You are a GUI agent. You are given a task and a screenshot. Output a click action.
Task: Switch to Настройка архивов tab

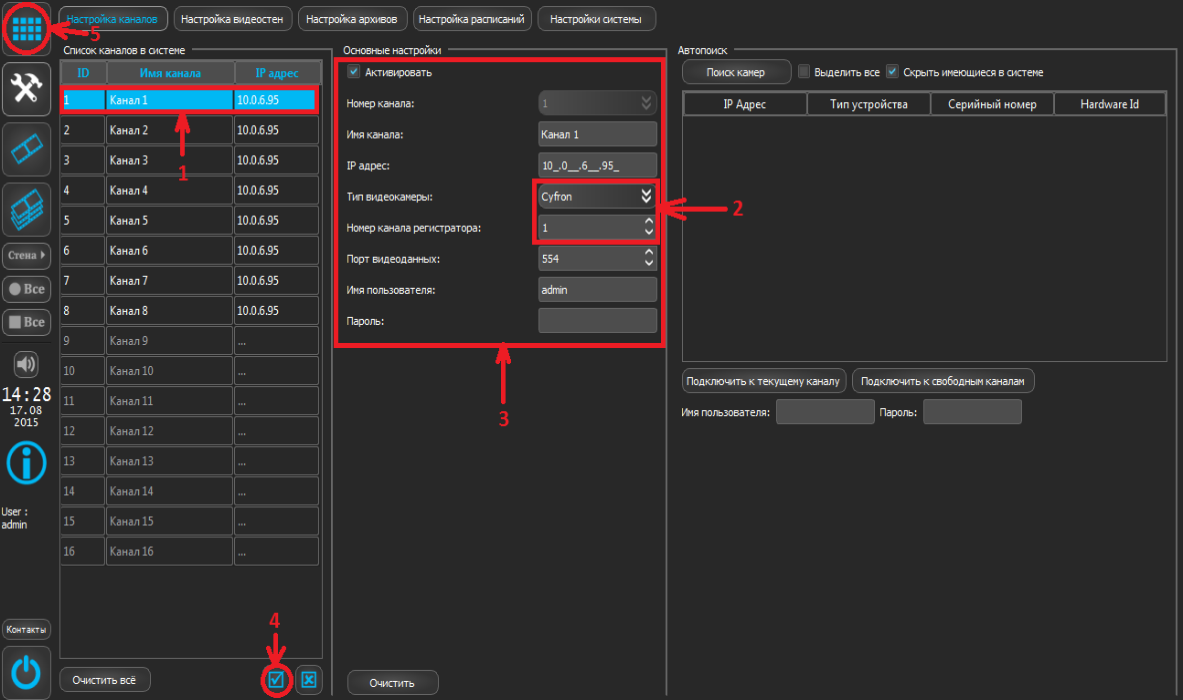353,19
